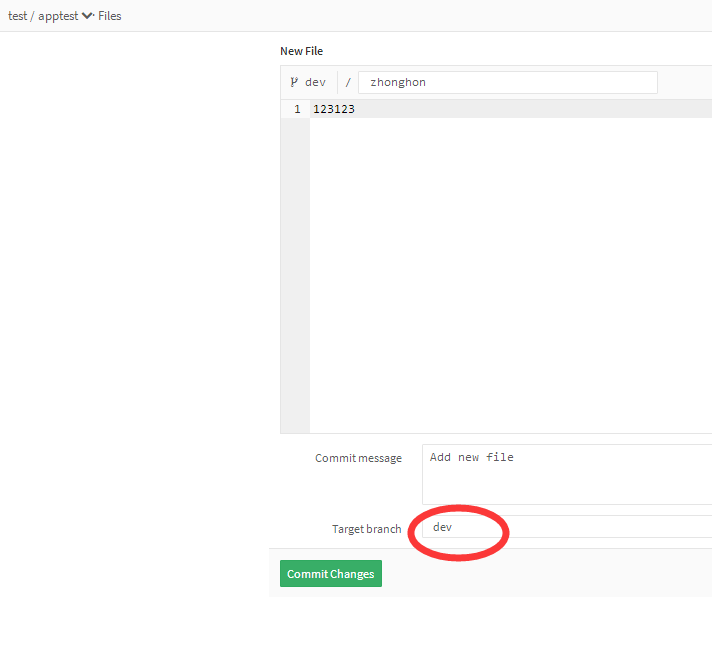Click the green Commit Changes button
The width and height of the screenshot is (712, 650).
pyautogui.click(x=331, y=573)
